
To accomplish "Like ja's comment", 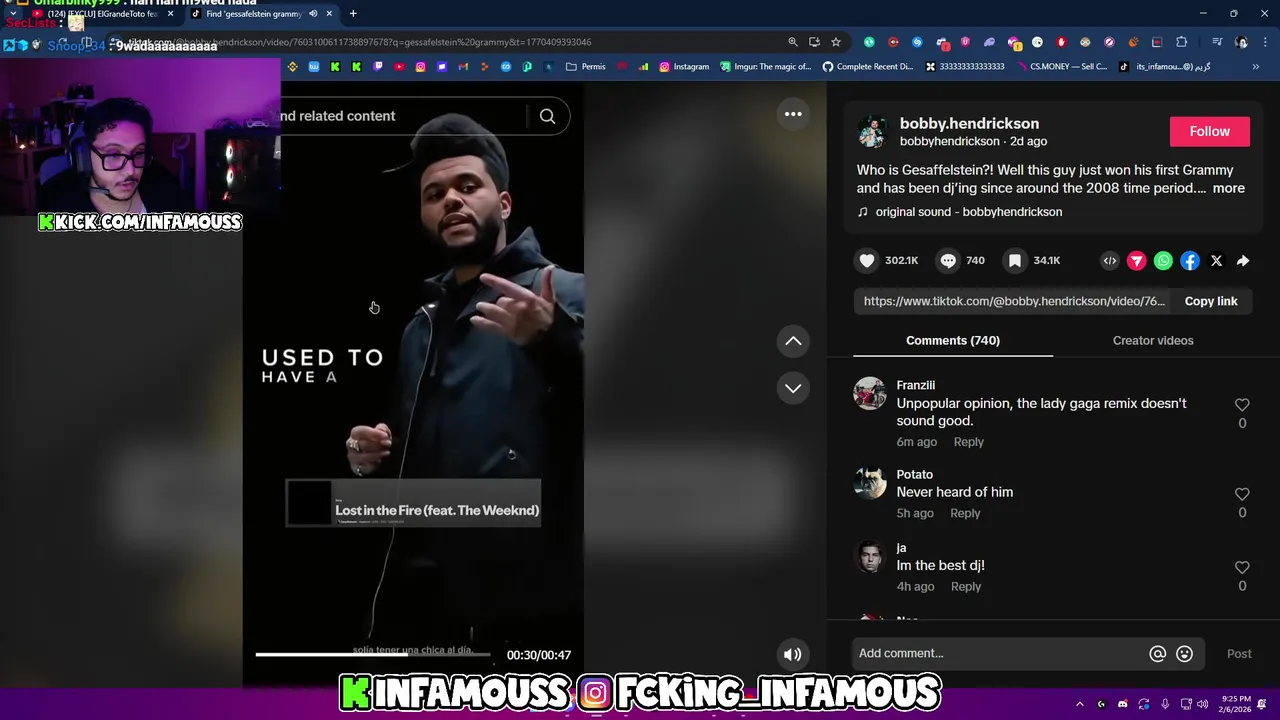I will coord(1242,567).
